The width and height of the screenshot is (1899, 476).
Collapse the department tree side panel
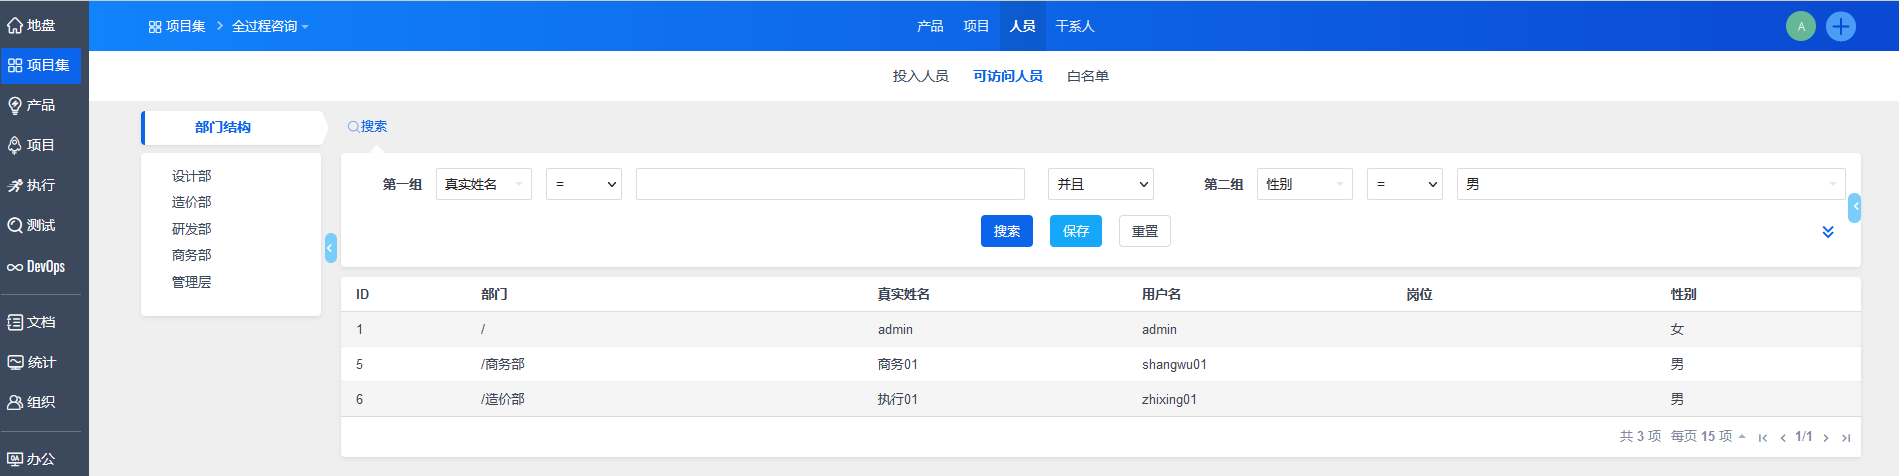pos(330,248)
